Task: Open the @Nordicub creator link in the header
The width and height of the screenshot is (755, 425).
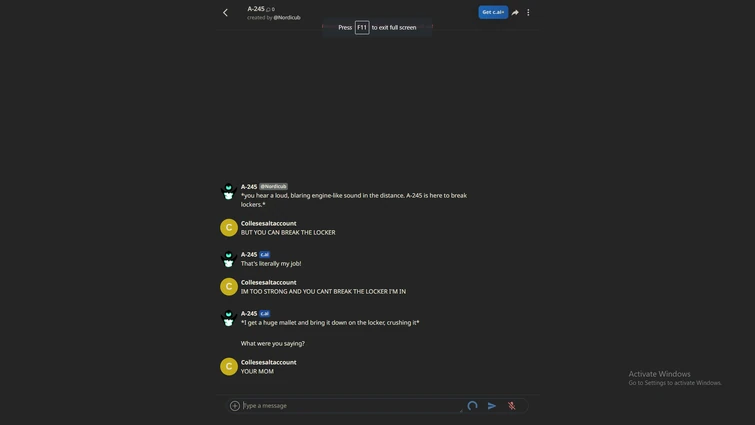Action: click(287, 17)
